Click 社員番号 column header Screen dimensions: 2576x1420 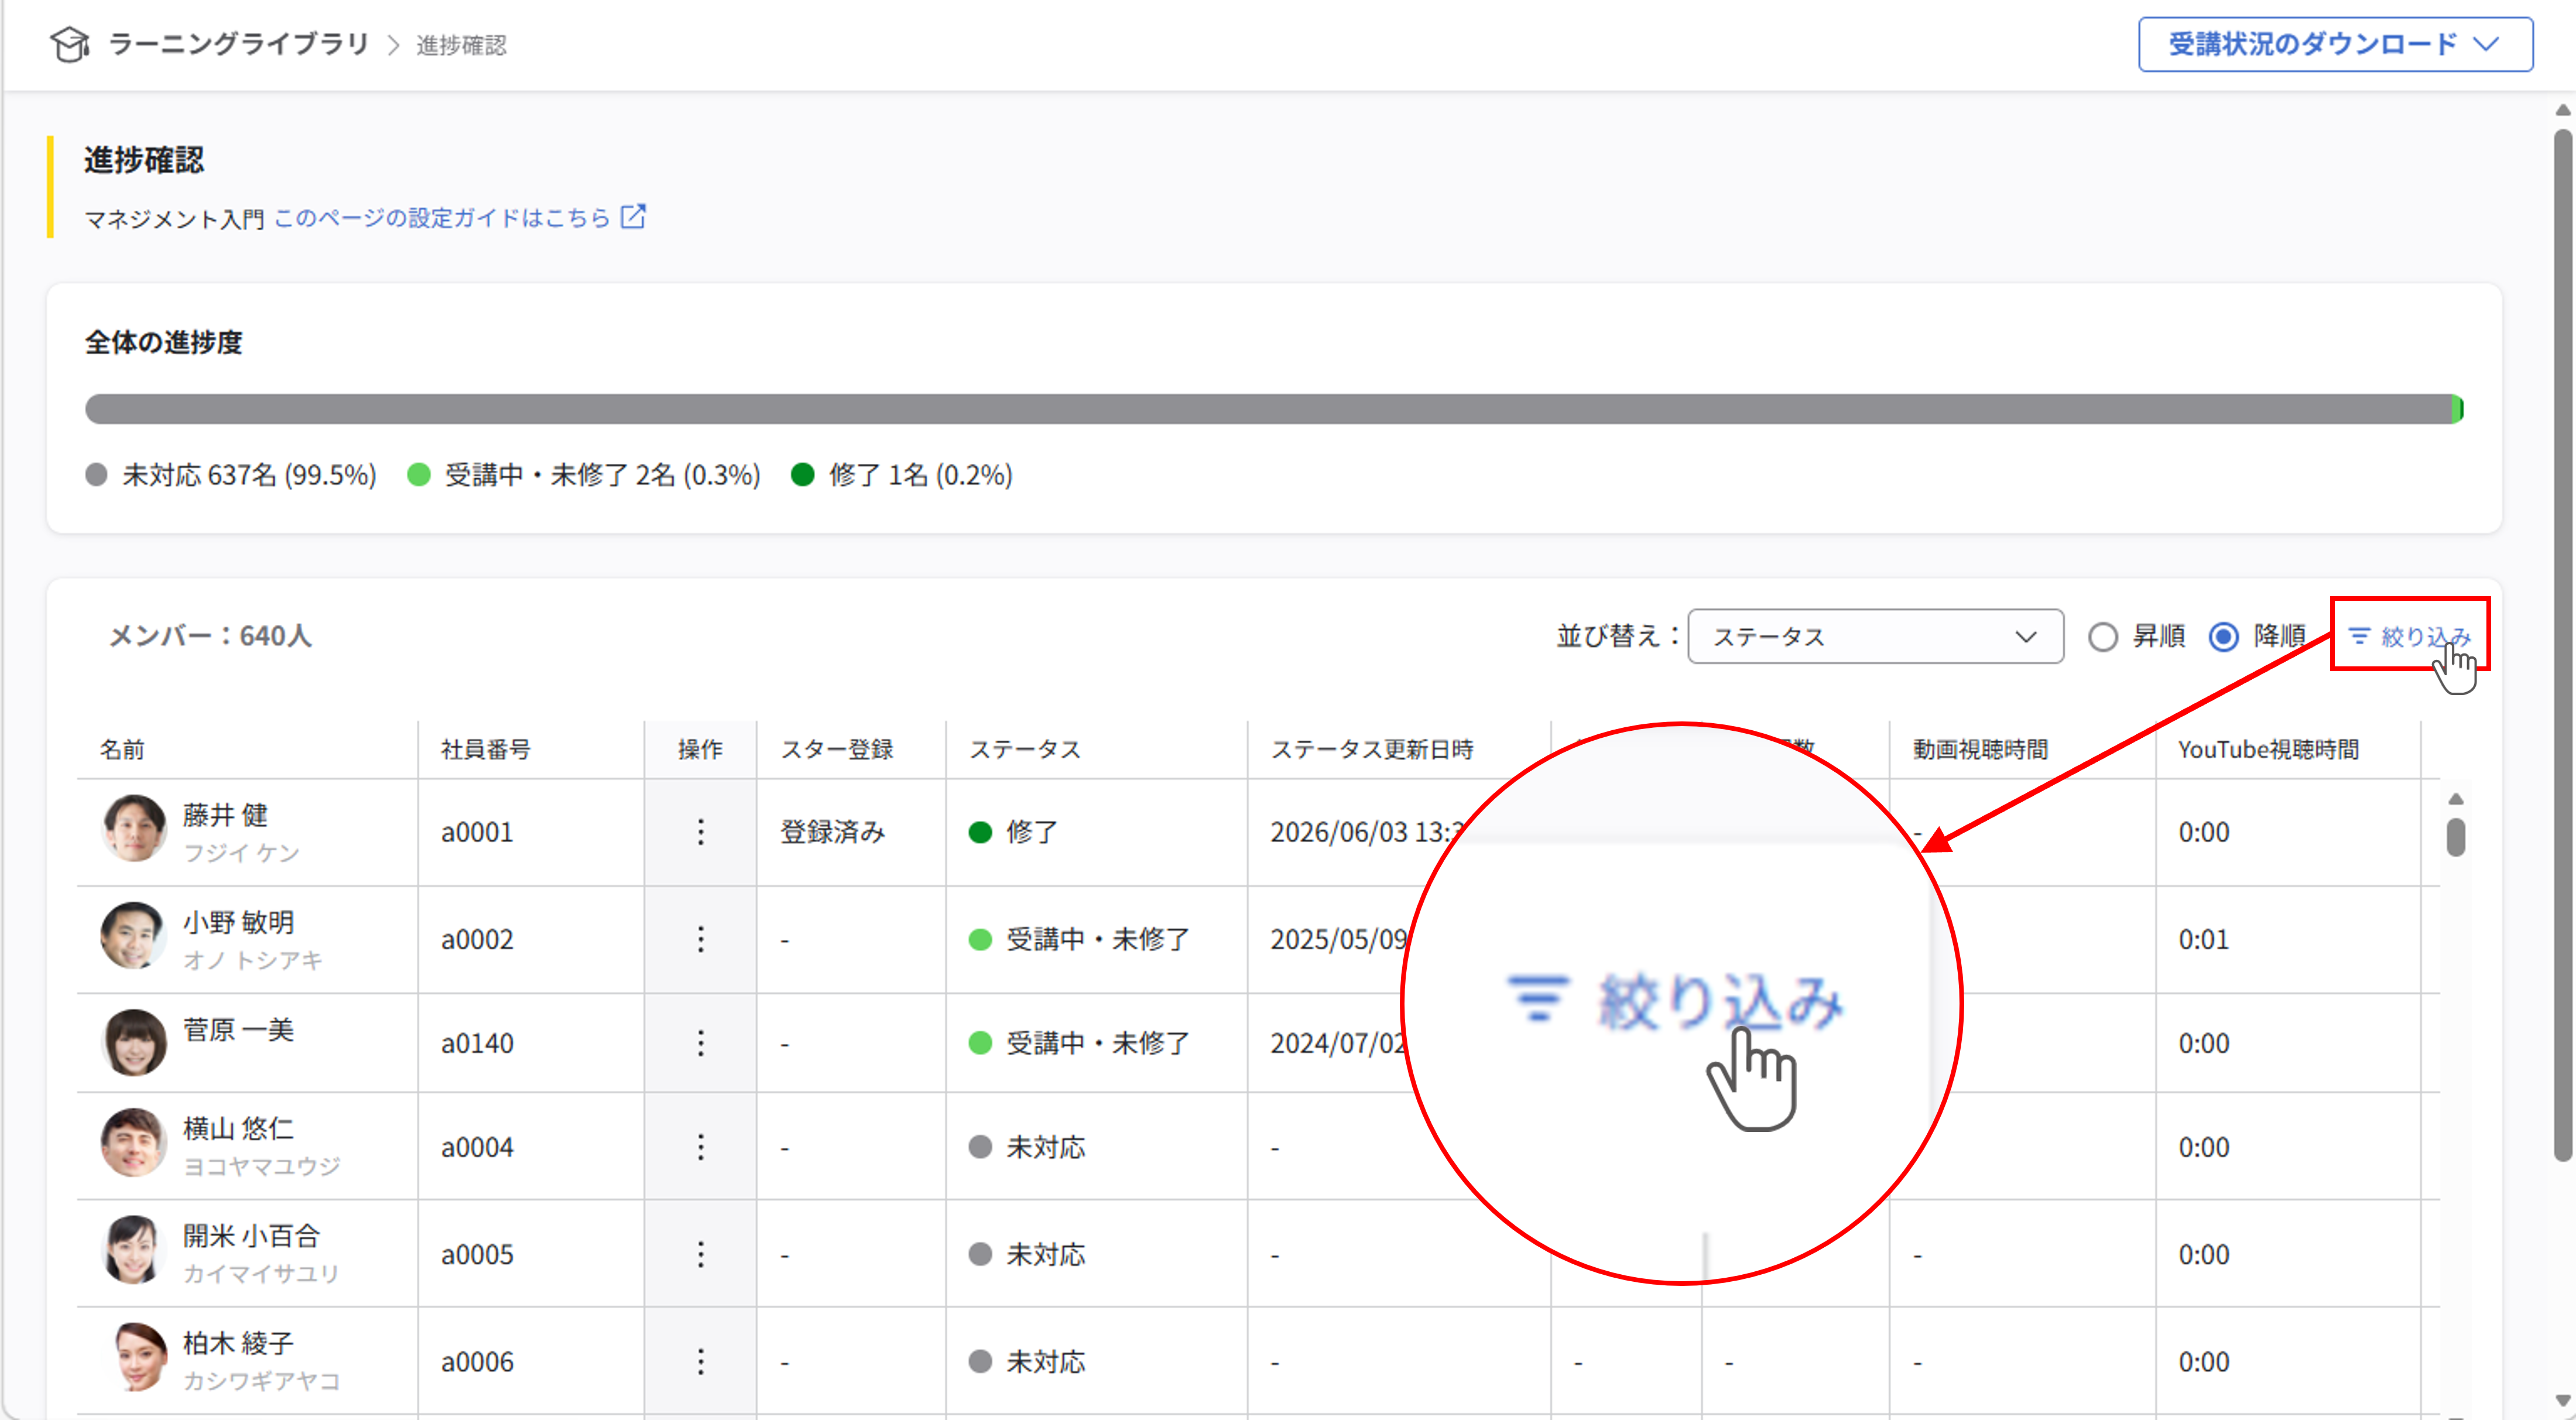click(x=486, y=749)
